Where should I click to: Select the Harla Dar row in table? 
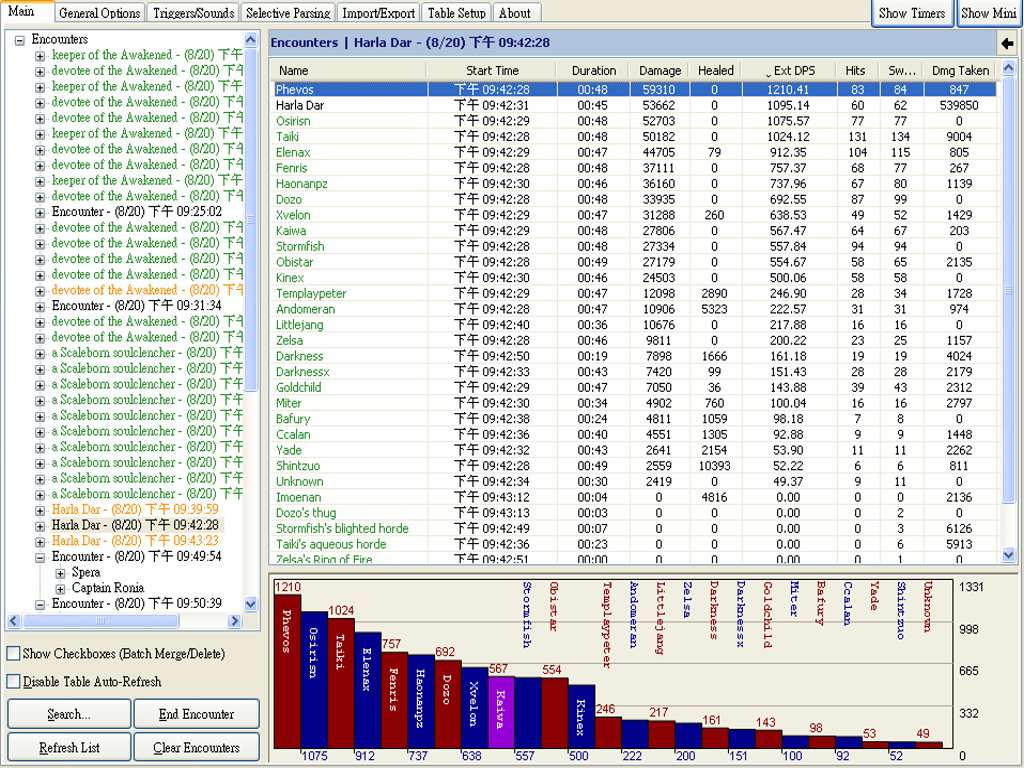pyautogui.click(x=300, y=105)
